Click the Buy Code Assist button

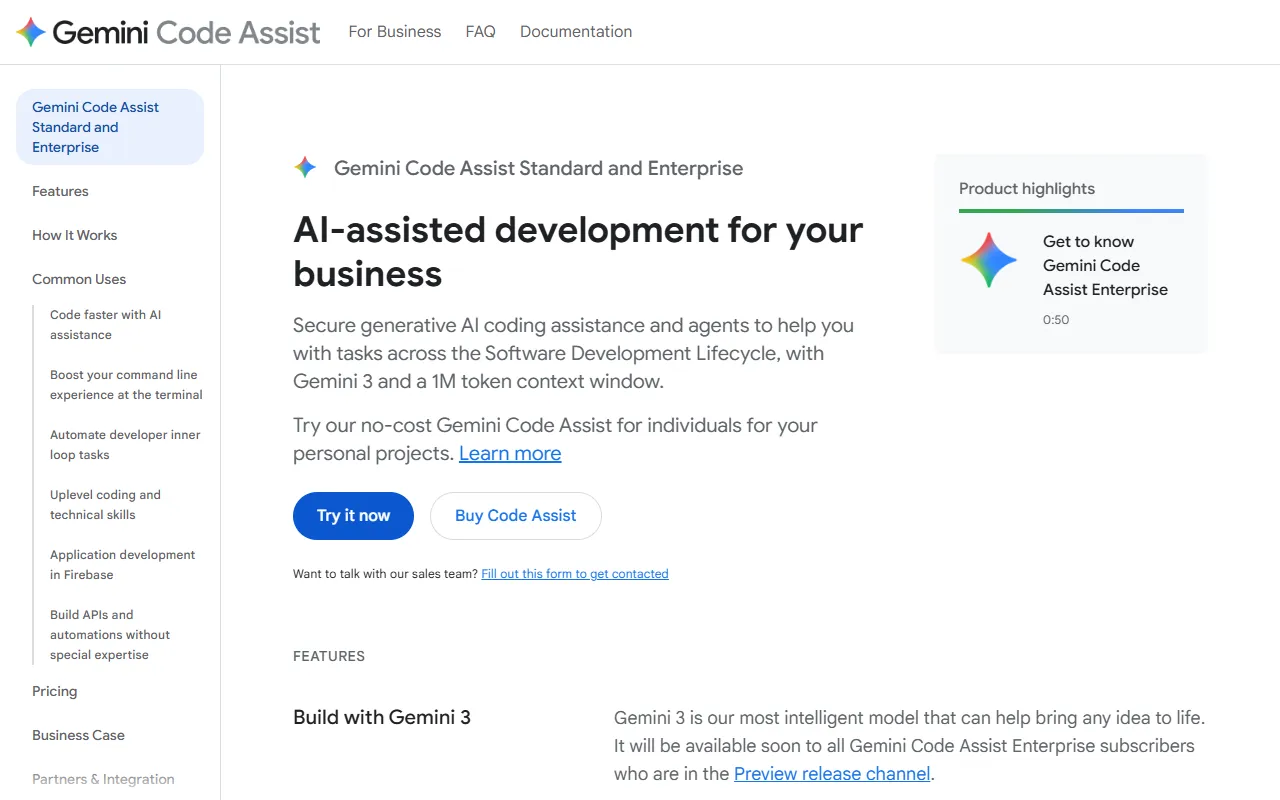[515, 516]
